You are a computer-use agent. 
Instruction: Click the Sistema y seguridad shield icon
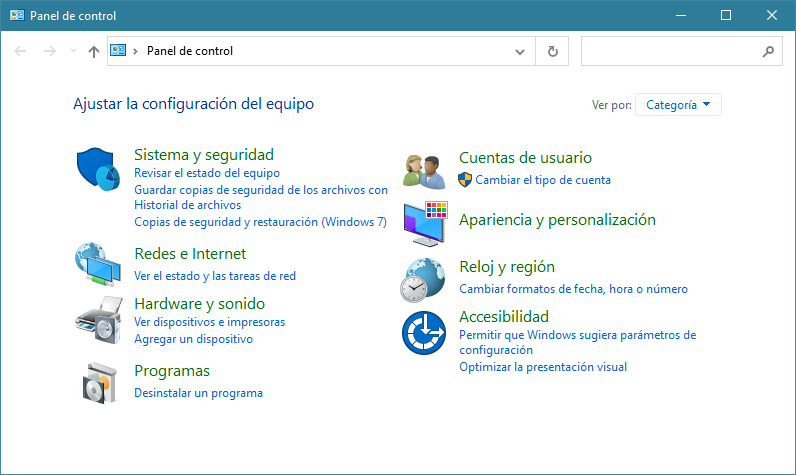pos(99,168)
